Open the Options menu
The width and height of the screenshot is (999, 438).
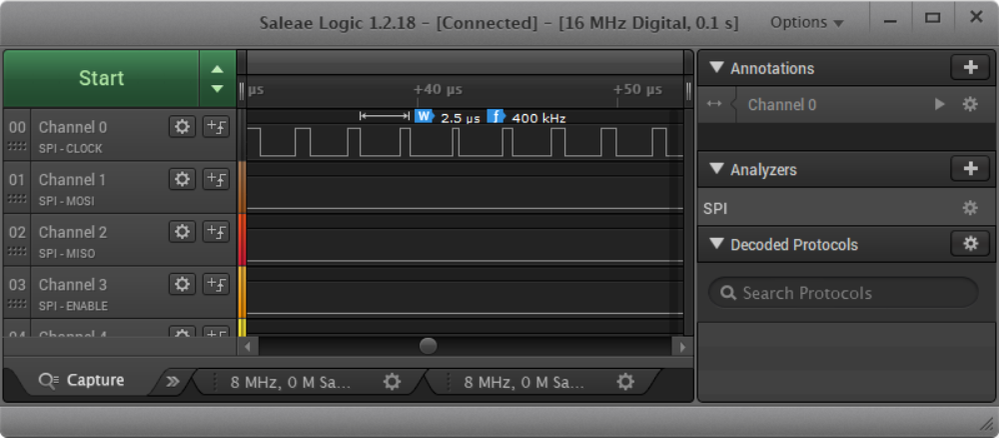(x=807, y=22)
